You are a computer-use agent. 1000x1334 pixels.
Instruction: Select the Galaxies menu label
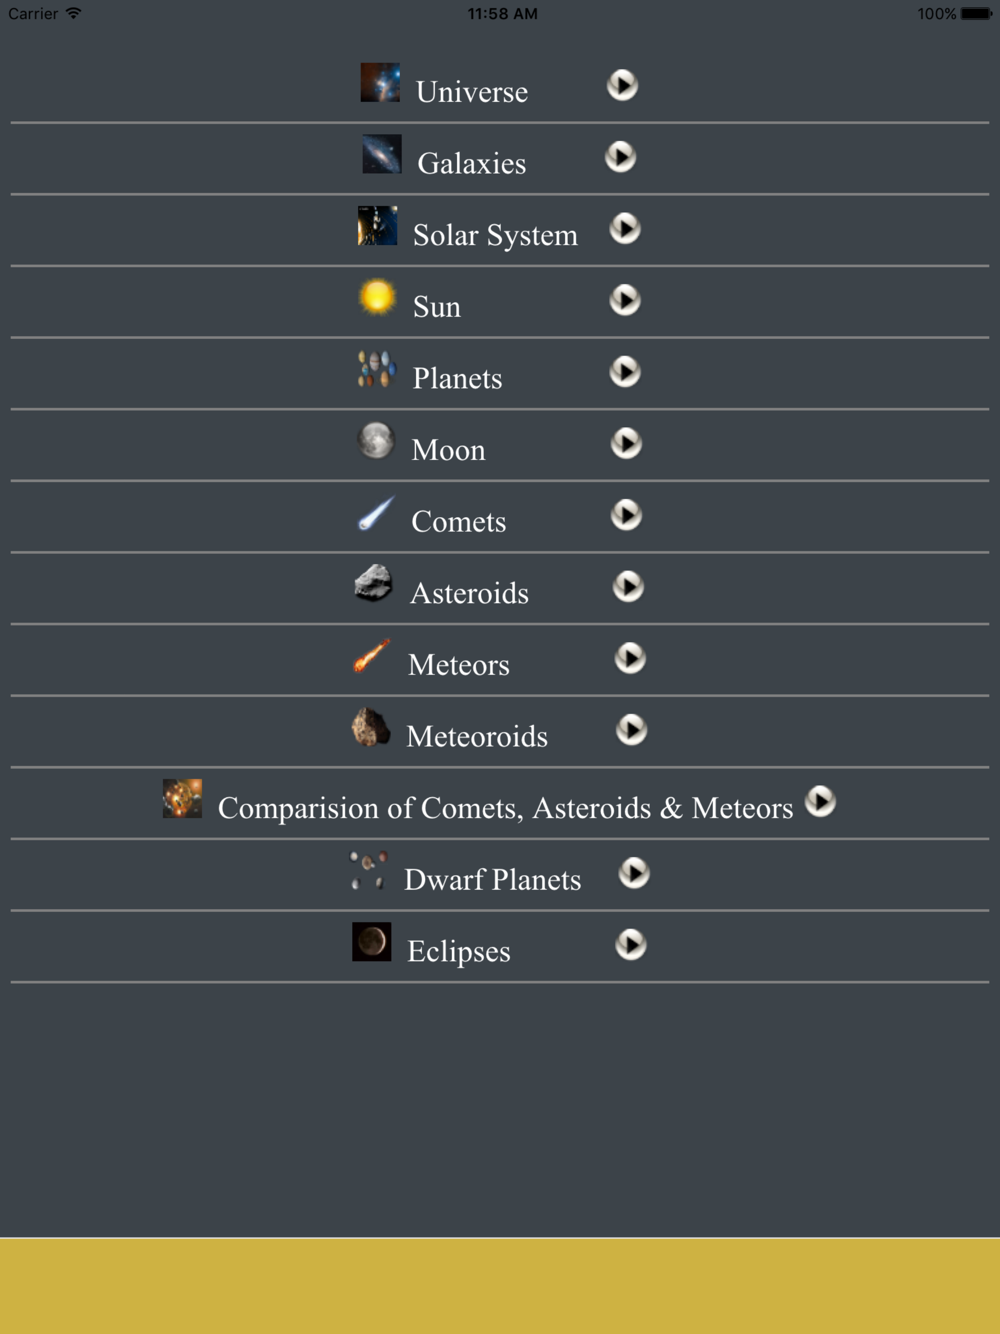click(x=471, y=163)
